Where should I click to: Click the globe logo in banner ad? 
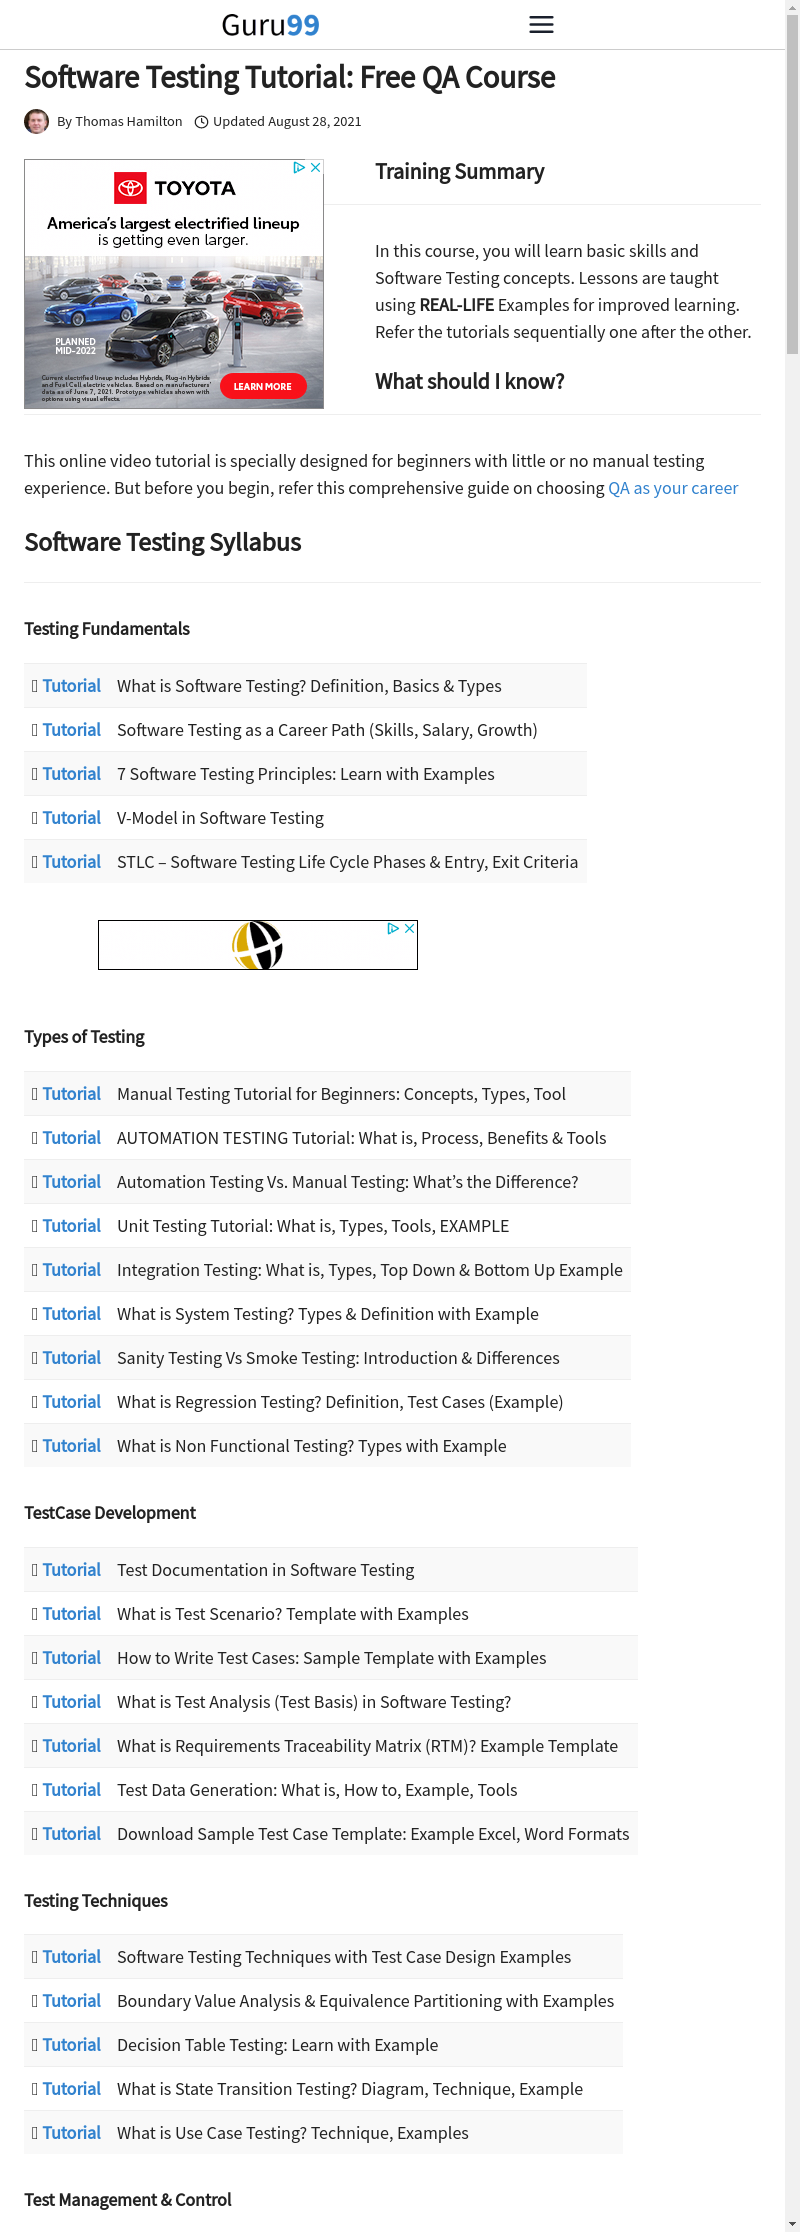pyautogui.click(x=257, y=945)
